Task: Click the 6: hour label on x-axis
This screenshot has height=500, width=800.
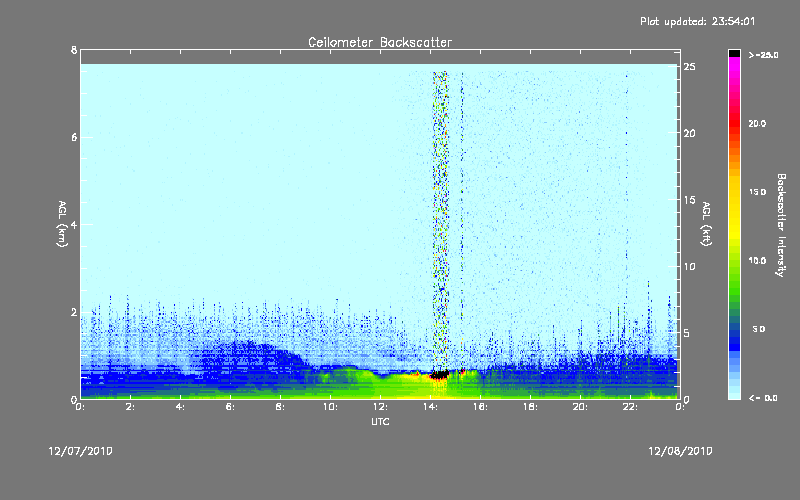Action: (x=231, y=407)
